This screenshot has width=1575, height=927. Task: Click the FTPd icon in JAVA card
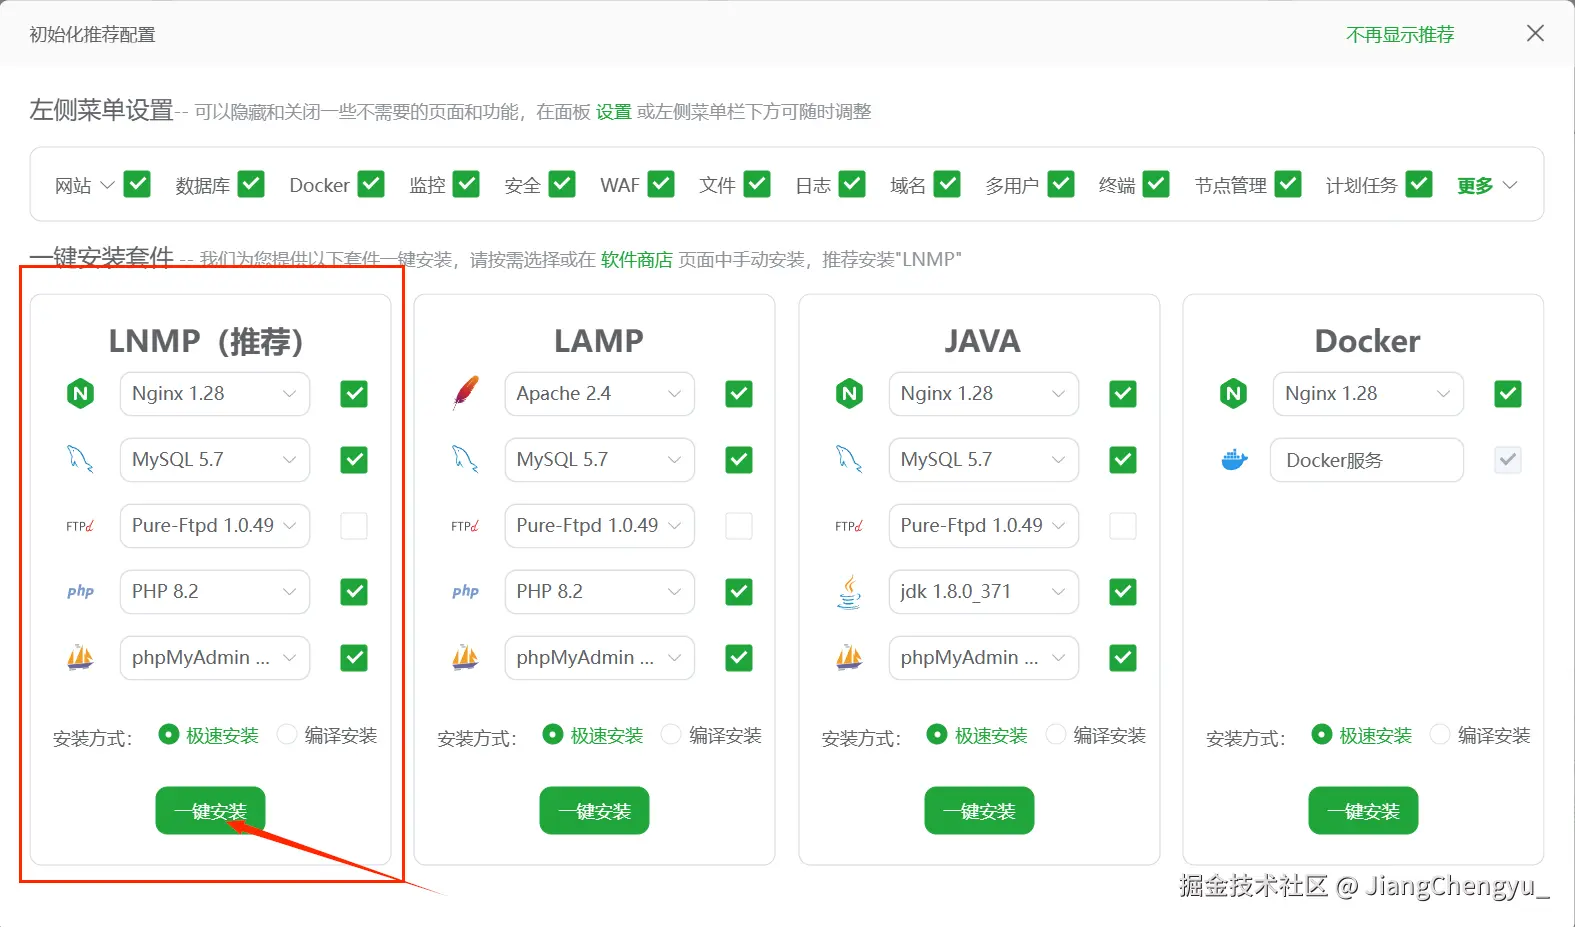[x=849, y=526]
